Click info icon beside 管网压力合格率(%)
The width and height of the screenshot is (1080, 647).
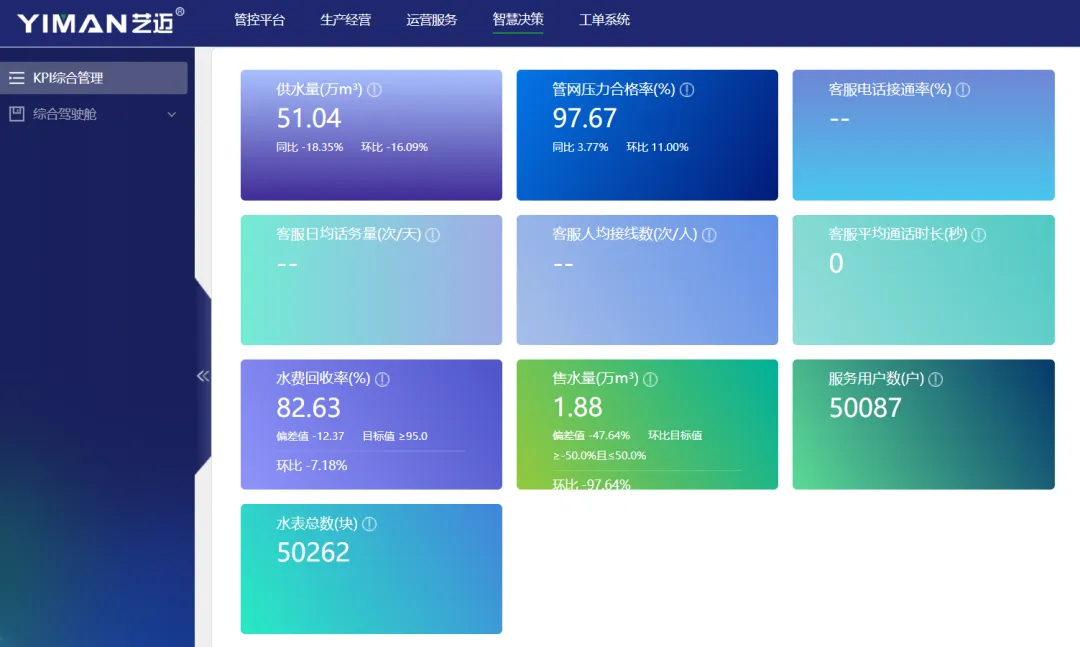687,90
